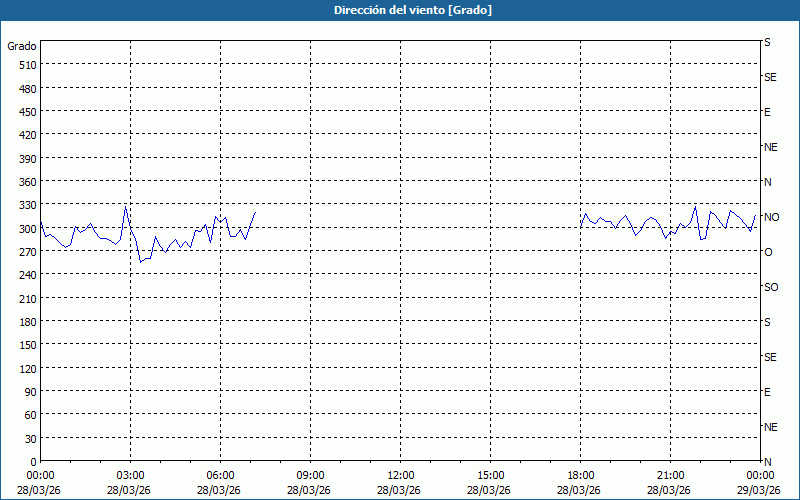The image size is (800, 500).
Task: Click the "NE" compass label at 390
Action: click(x=770, y=147)
